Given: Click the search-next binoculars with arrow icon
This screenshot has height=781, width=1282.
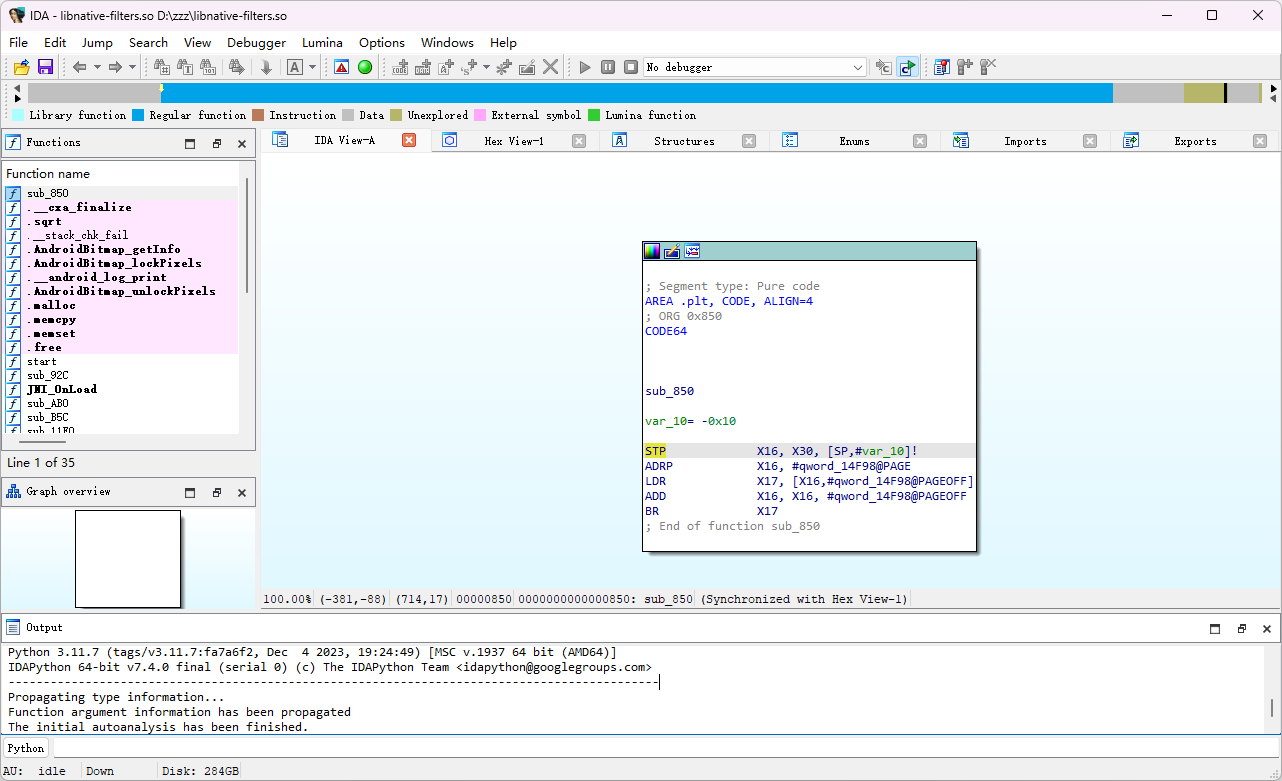Looking at the screenshot, I should click(x=236, y=67).
